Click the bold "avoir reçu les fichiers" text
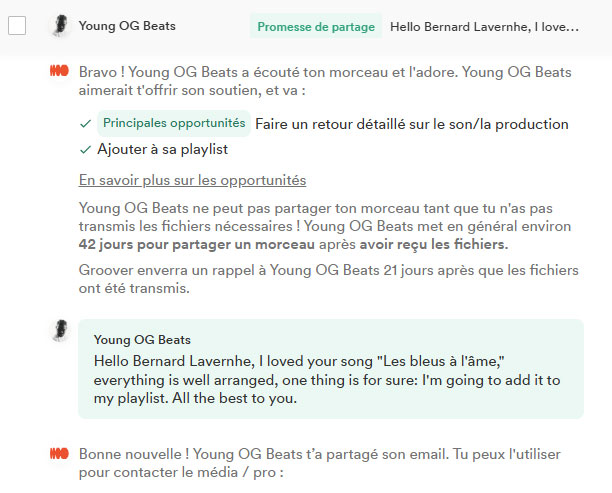Screen dimensions: 612x493 [440, 244]
